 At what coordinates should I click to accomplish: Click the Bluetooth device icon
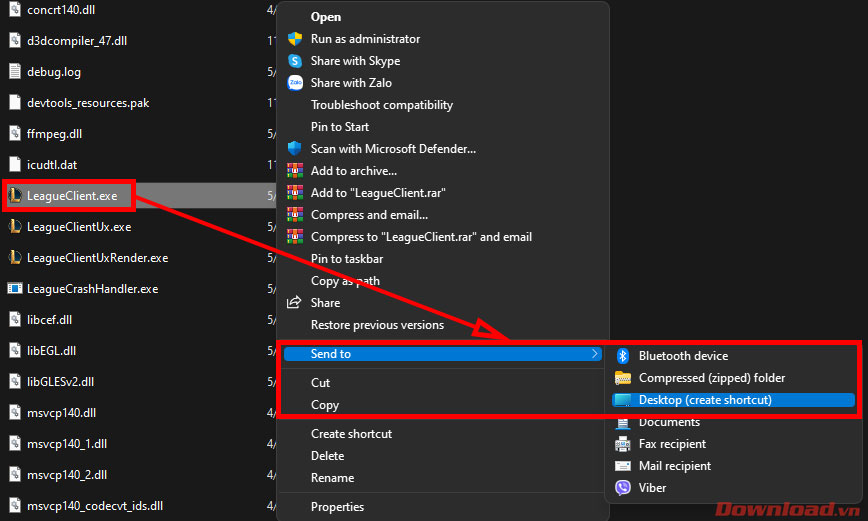point(622,356)
